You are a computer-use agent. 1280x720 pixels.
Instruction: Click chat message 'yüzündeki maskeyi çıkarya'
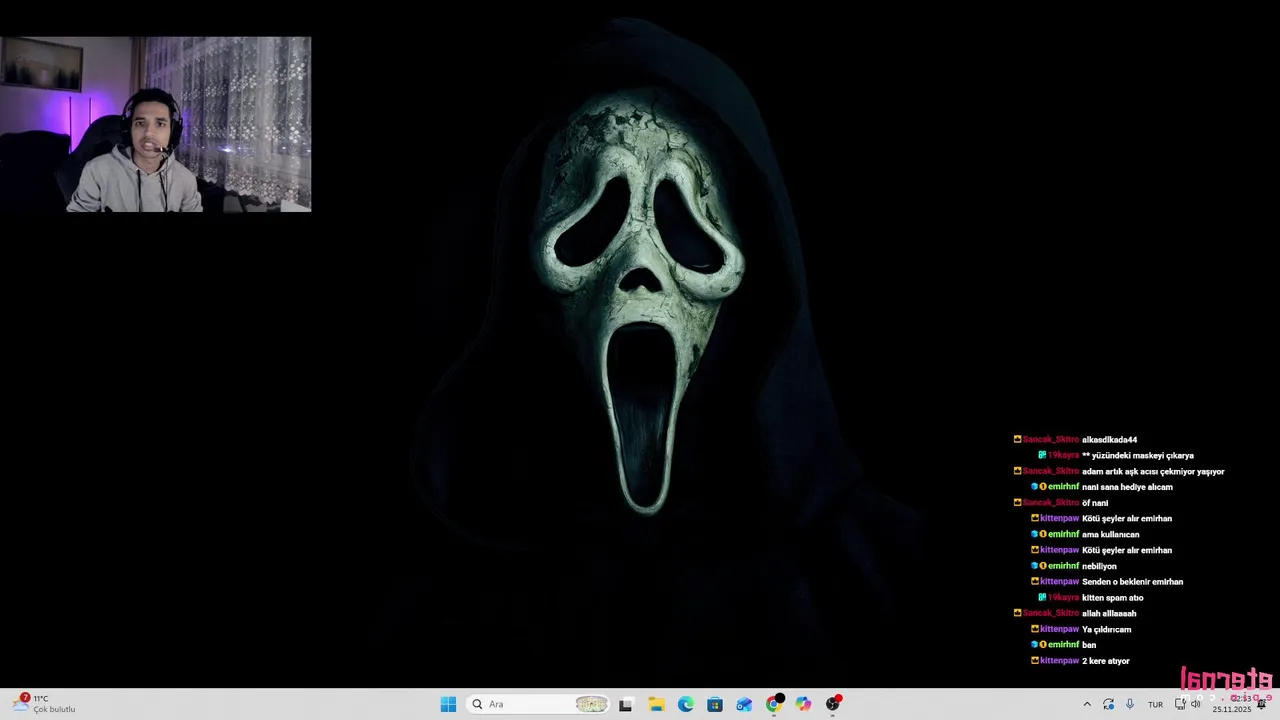(x=1142, y=456)
